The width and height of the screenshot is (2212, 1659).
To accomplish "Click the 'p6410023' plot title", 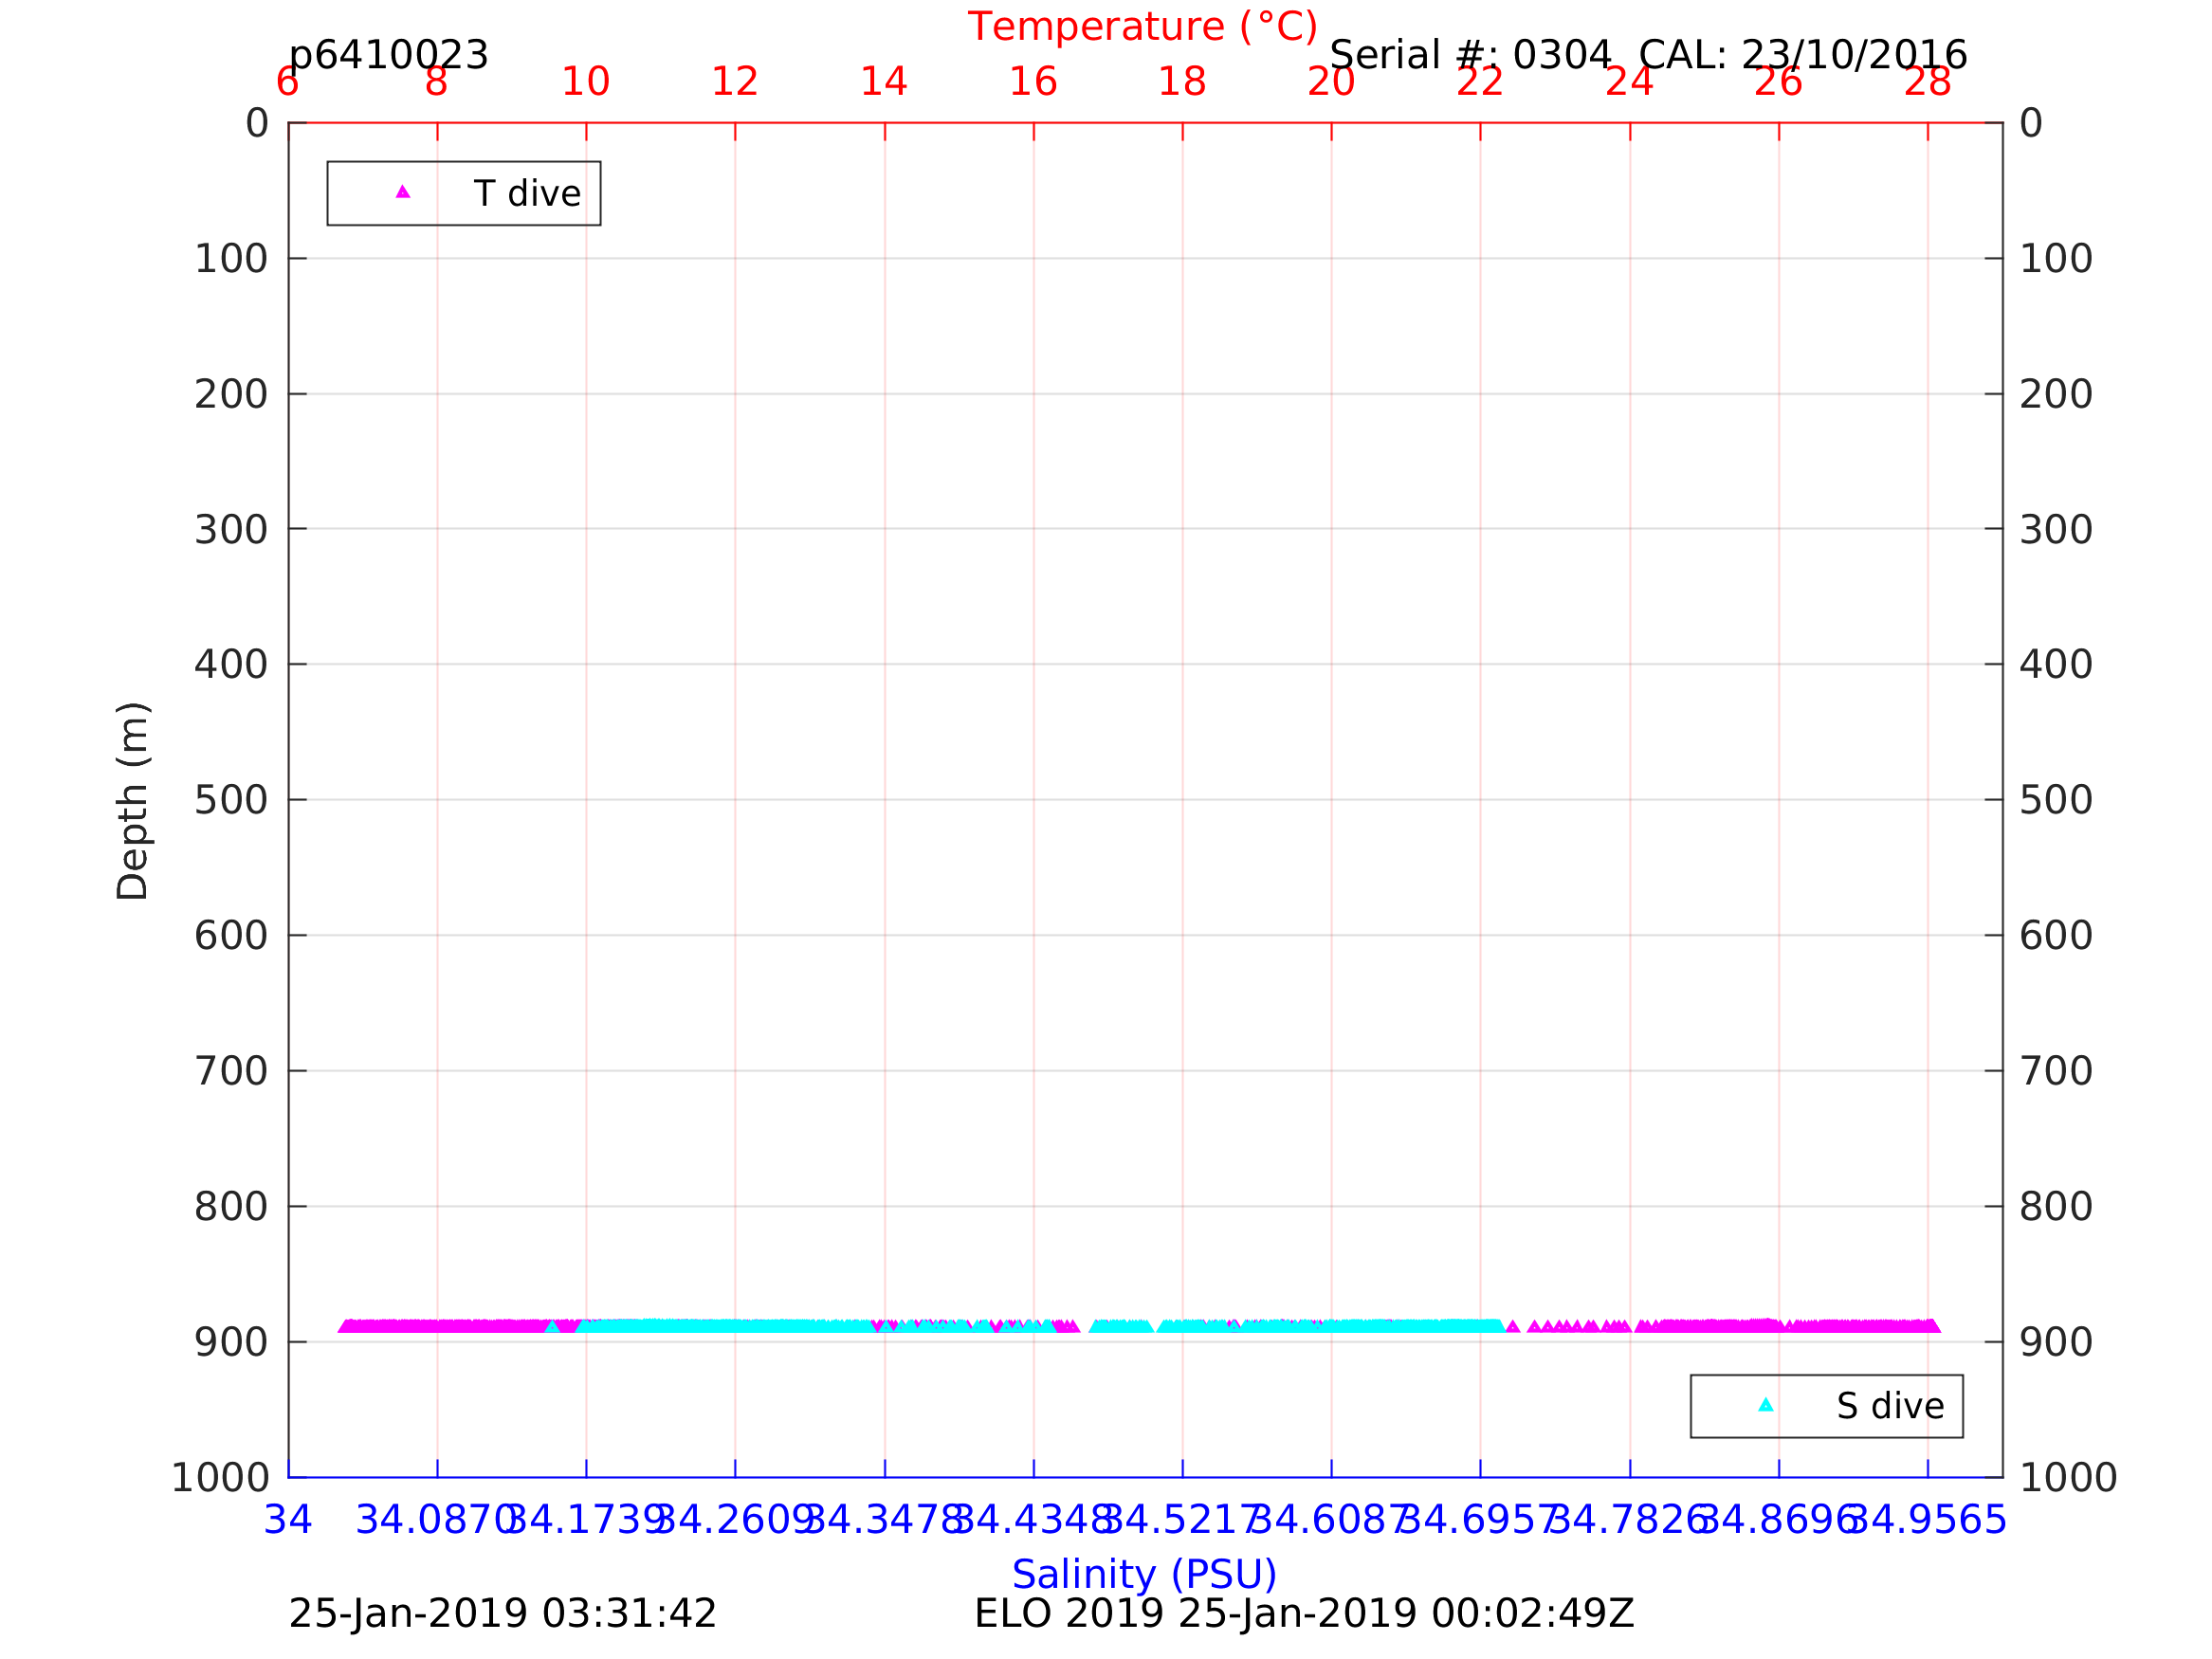I will 389,55.
